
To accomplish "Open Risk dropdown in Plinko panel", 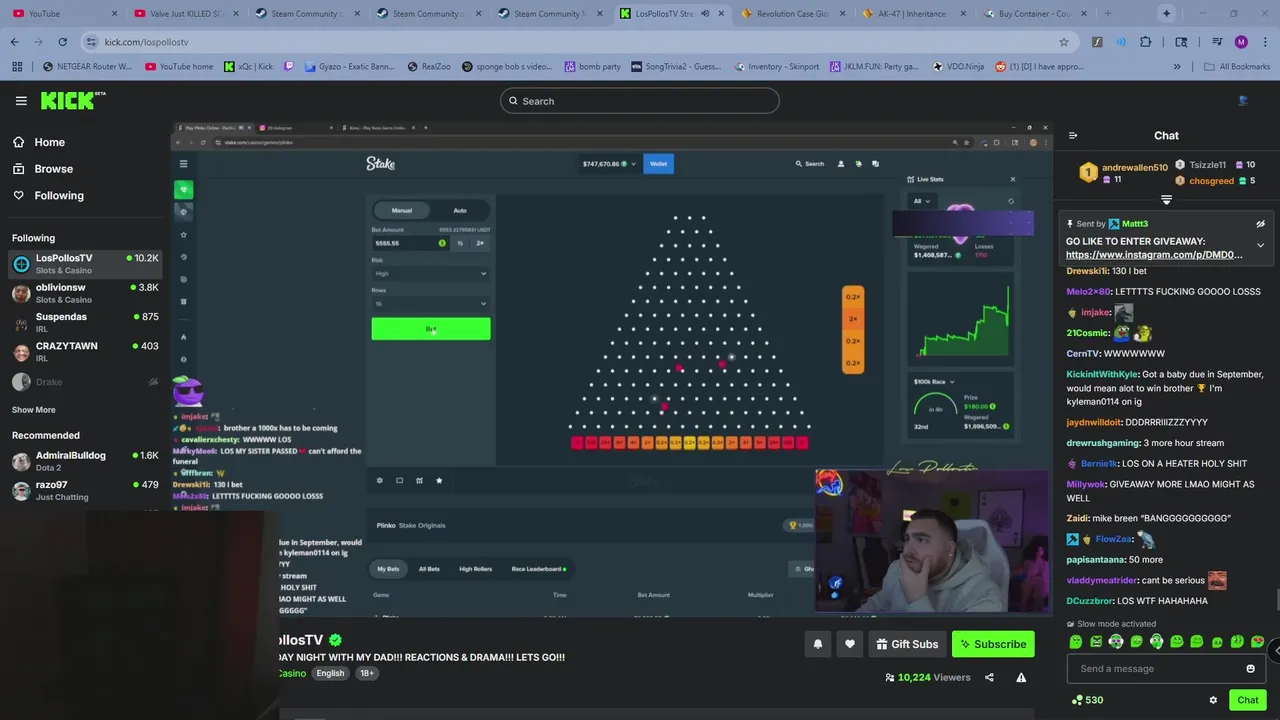I will point(430,273).
